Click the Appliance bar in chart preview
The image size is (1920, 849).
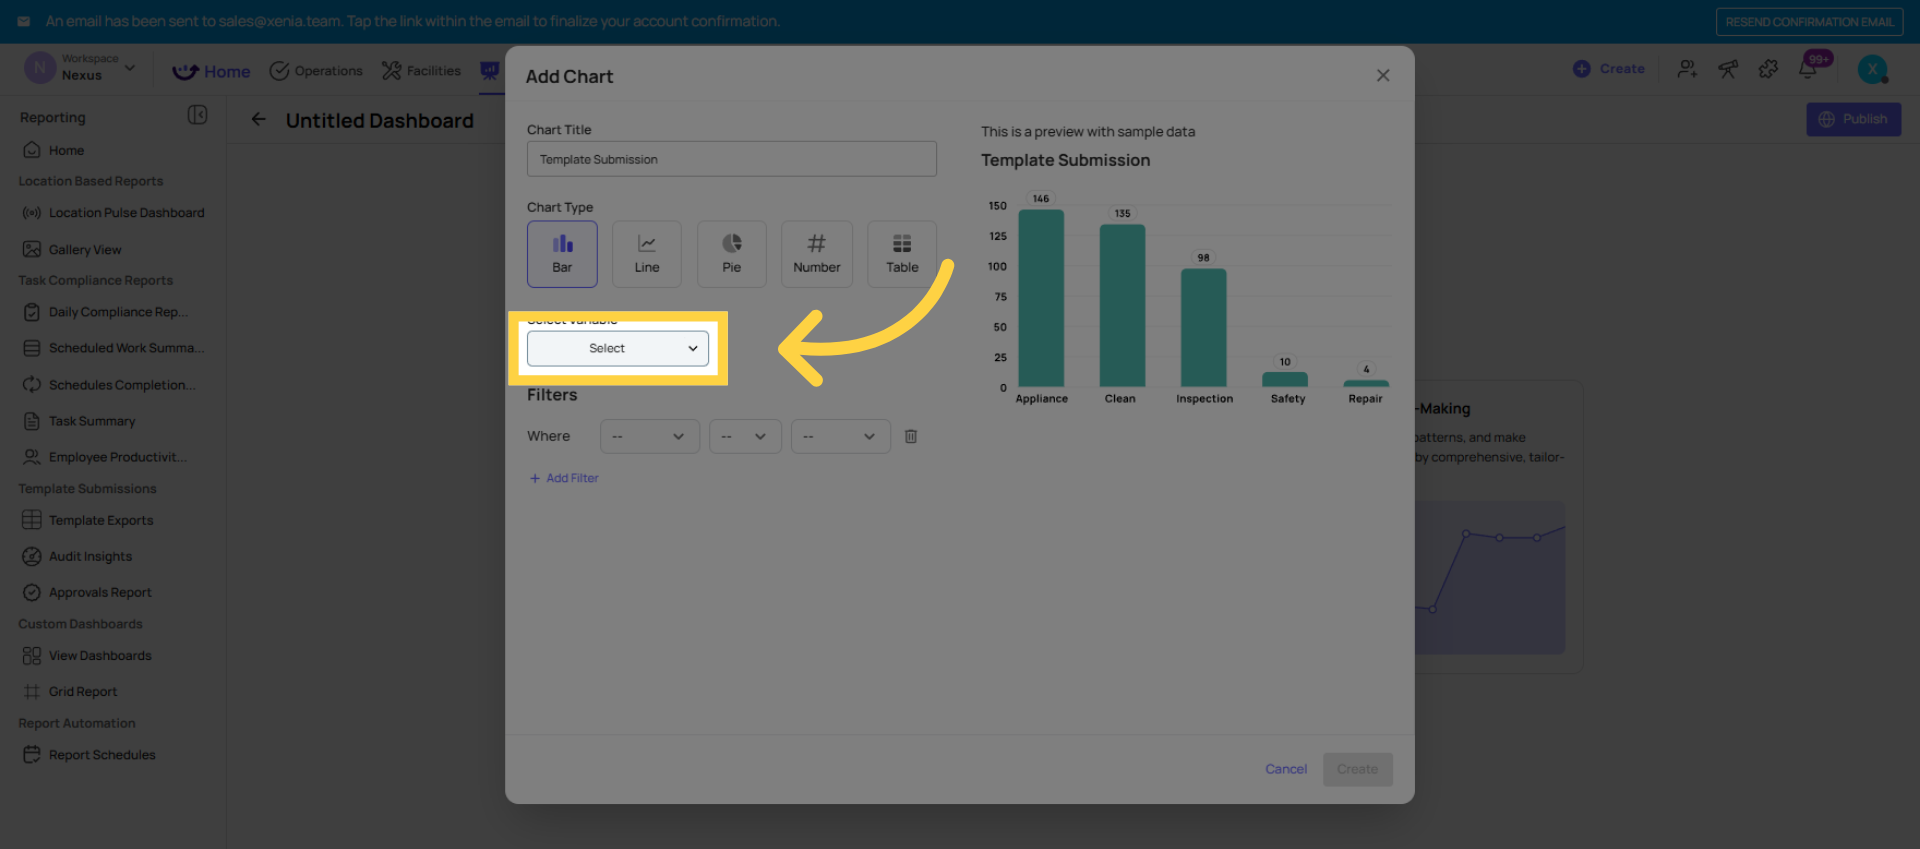pyautogui.click(x=1041, y=298)
